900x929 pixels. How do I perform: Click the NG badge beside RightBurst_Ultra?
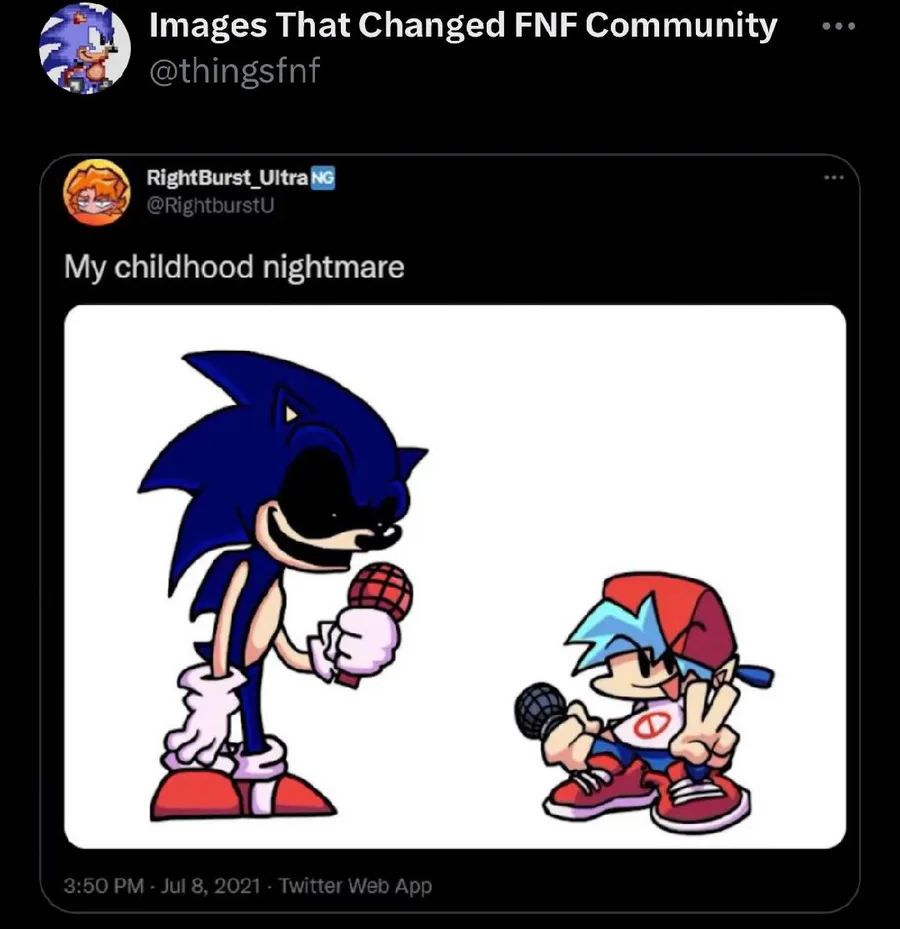322,178
